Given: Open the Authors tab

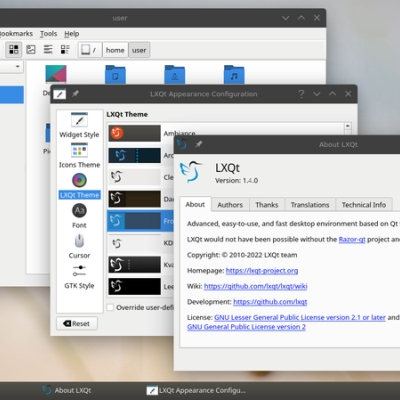Looking at the screenshot, I should tap(230, 205).
